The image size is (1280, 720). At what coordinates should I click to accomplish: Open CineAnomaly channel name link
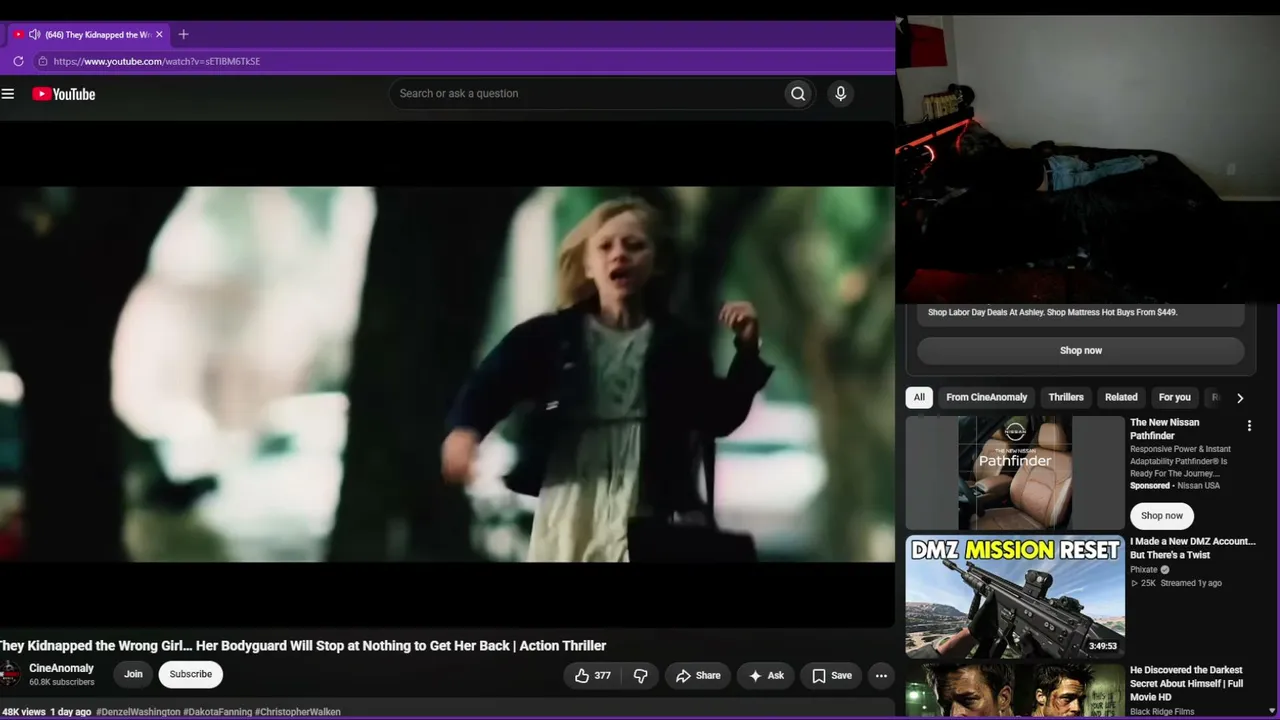pyautogui.click(x=61, y=668)
